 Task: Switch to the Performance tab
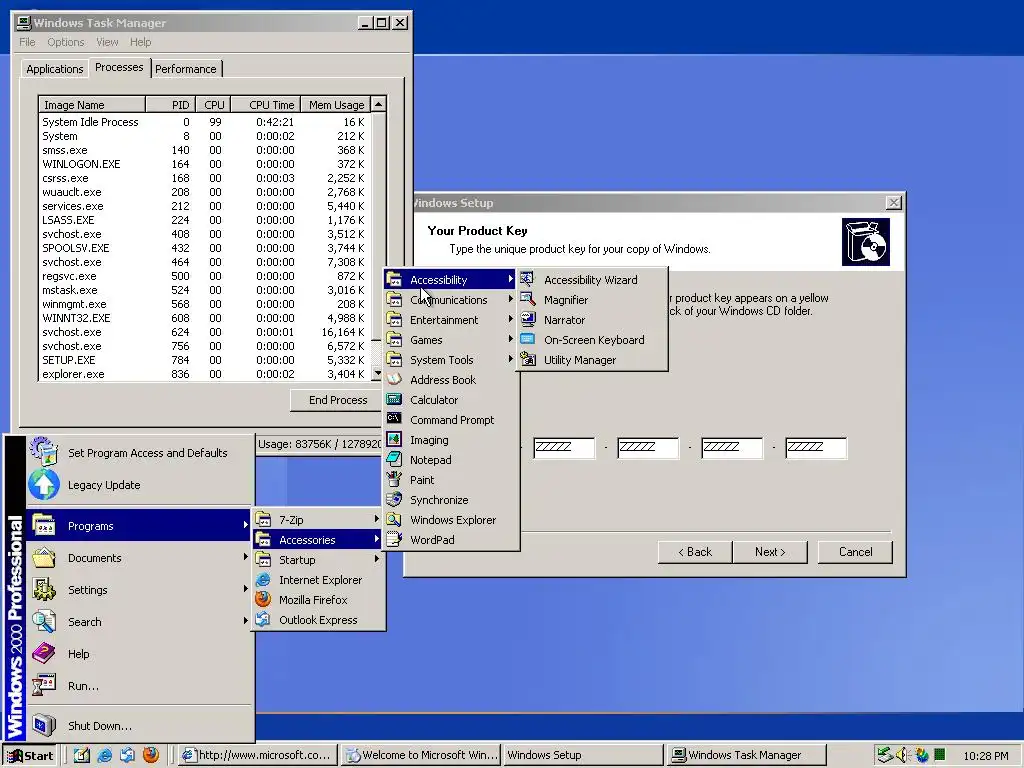coord(186,69)
